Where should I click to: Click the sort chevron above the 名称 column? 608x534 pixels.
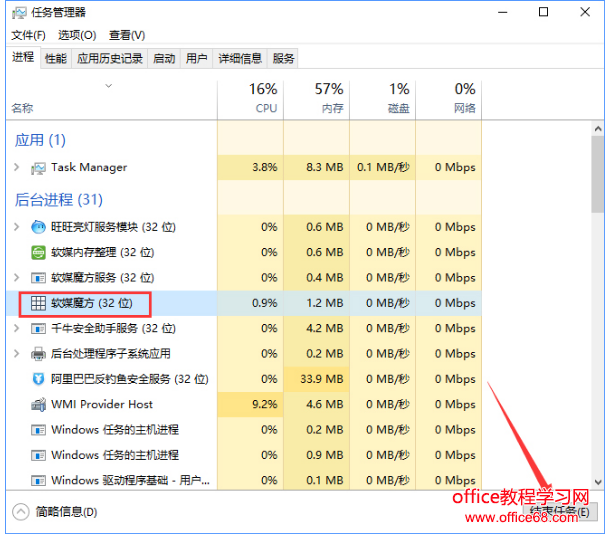(x=109, y=86)
